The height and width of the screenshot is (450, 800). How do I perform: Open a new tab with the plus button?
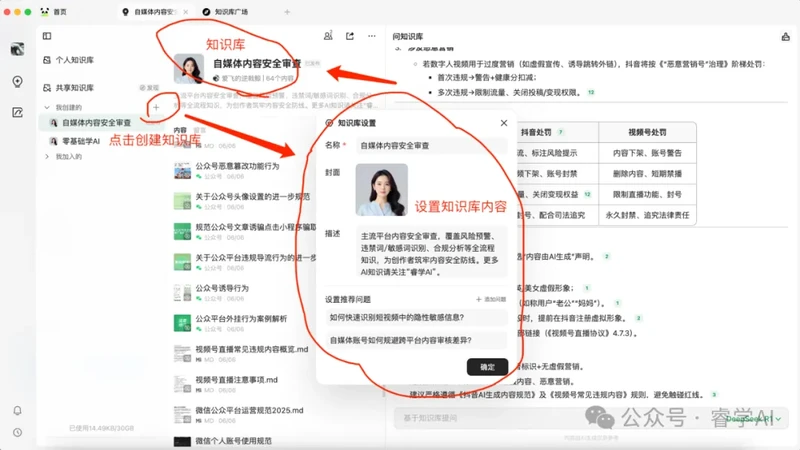[287, 12]
